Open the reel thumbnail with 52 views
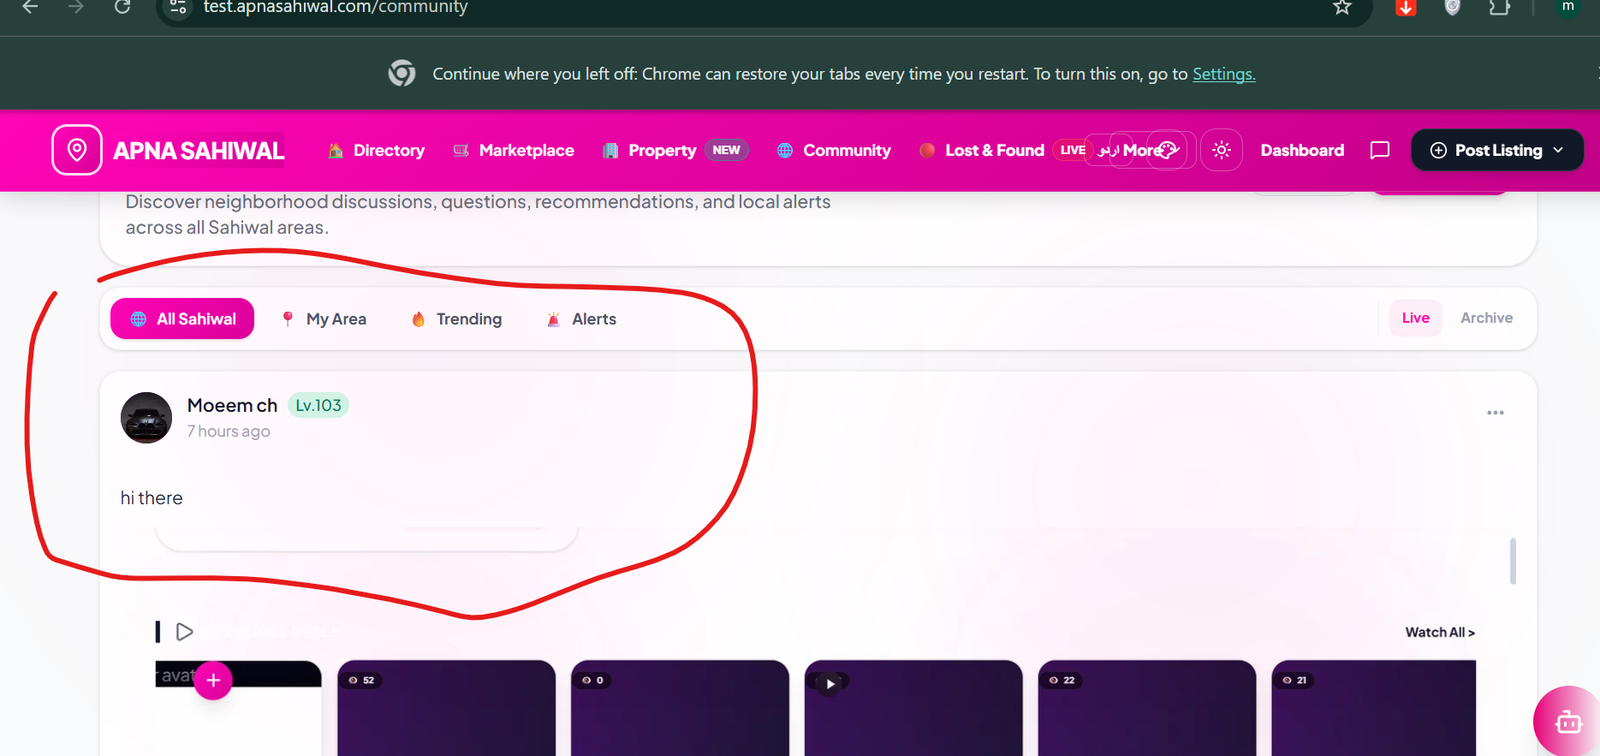The width and height of the screenshot is (1600, 756). [446, 708]
